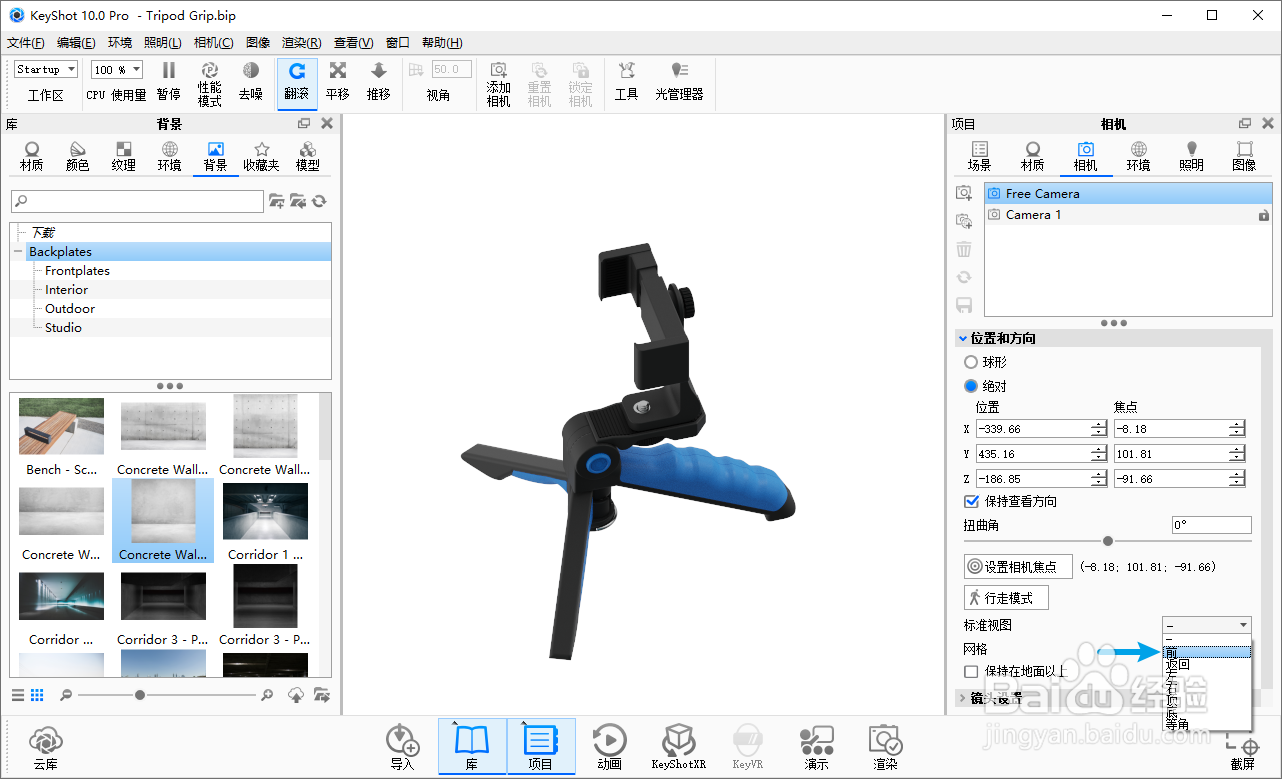This screenshot has height=779, width=1282.
Task: Collapse the 位置和方向 section
Action: [x=963, y=338]
